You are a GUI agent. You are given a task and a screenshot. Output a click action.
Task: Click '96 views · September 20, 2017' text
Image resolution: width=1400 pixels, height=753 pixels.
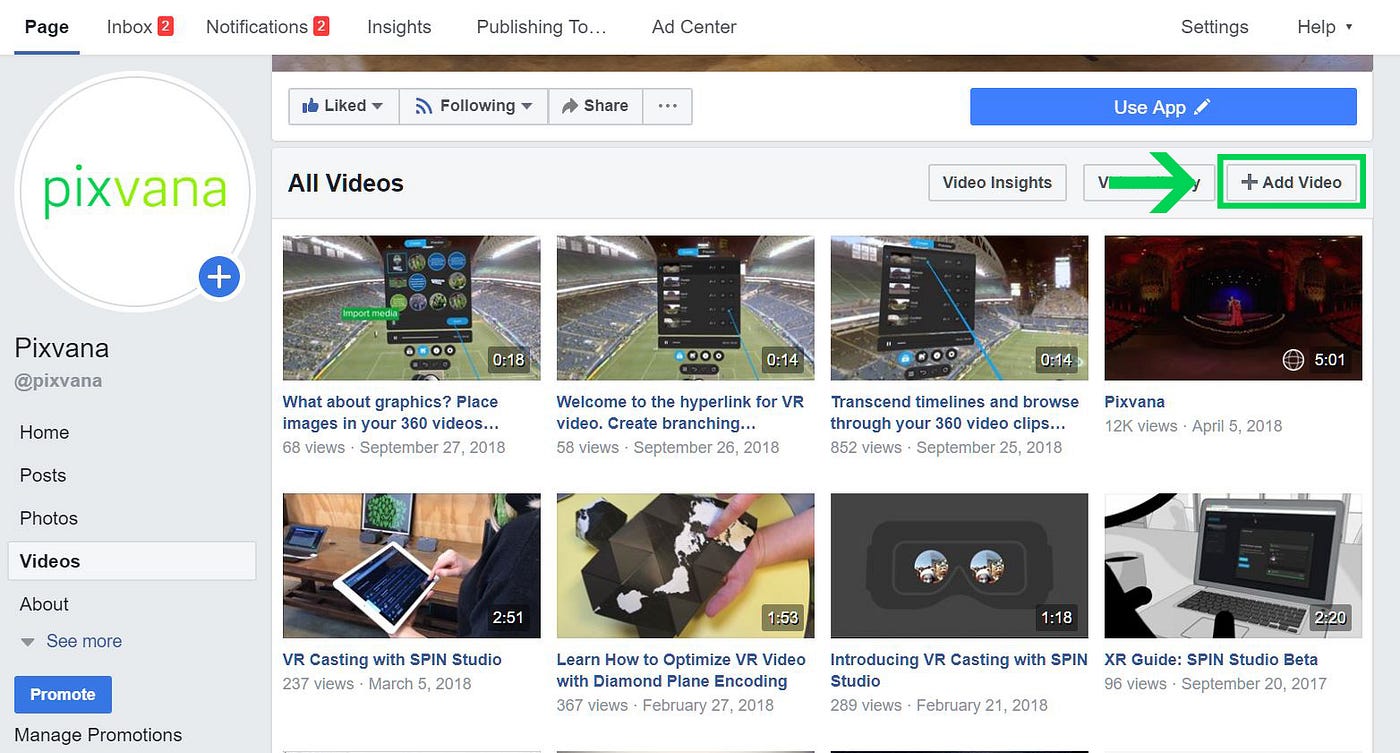(1216, 683)
